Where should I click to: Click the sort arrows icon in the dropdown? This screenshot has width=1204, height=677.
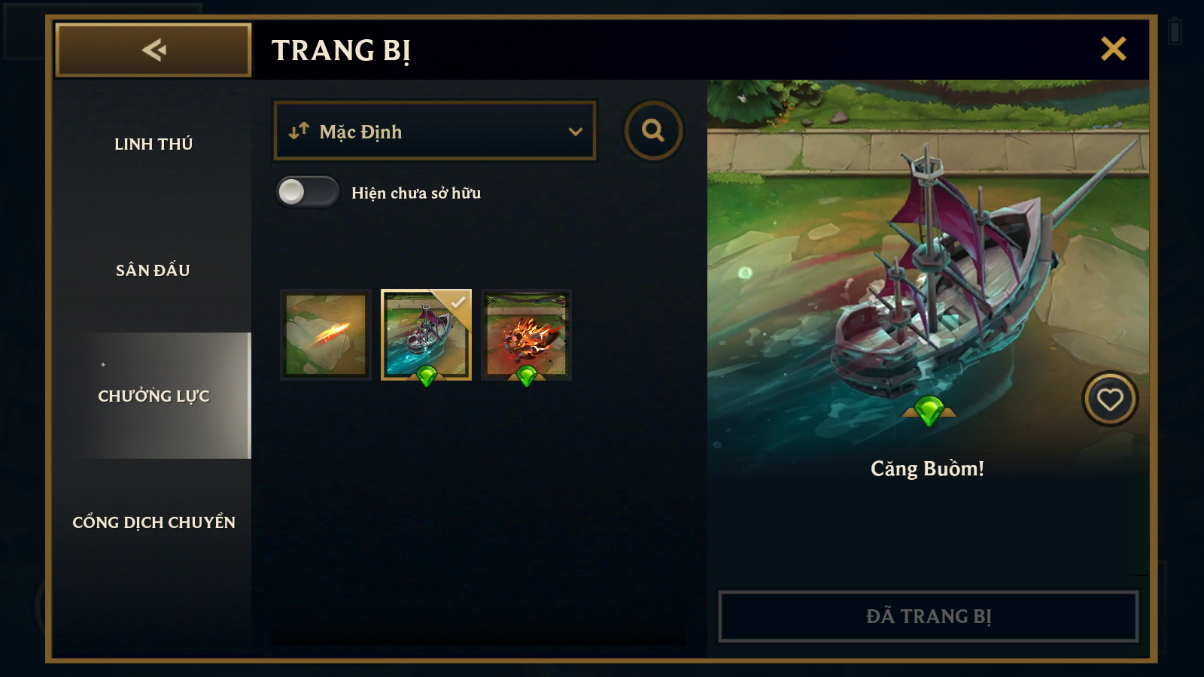coord(298,131)
